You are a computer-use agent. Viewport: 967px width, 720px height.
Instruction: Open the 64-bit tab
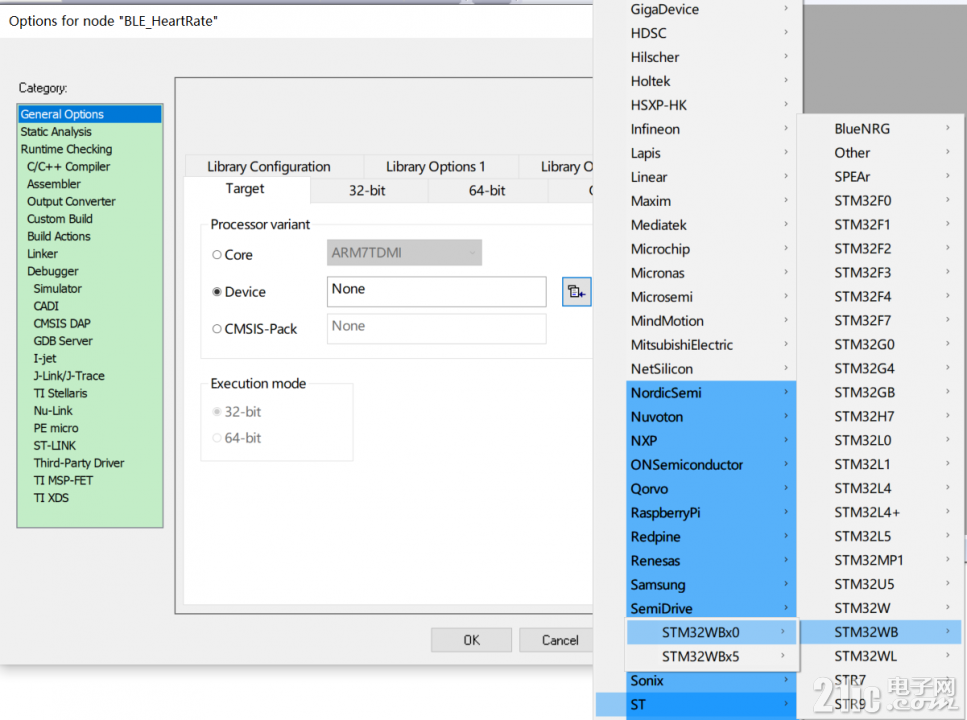point(487,191)
